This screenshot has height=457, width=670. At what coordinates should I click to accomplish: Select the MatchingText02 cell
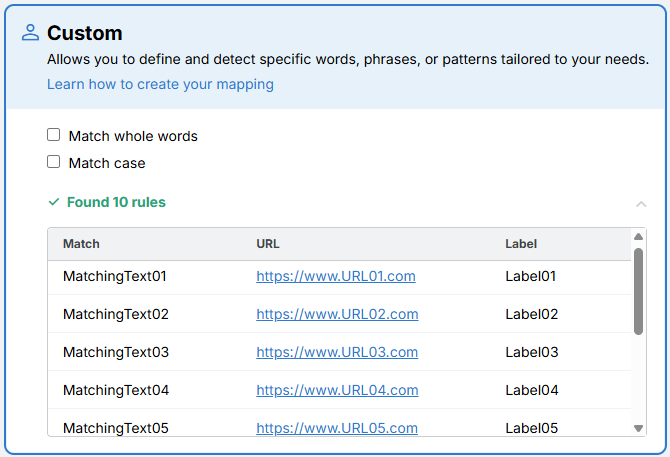coord(116,314)
